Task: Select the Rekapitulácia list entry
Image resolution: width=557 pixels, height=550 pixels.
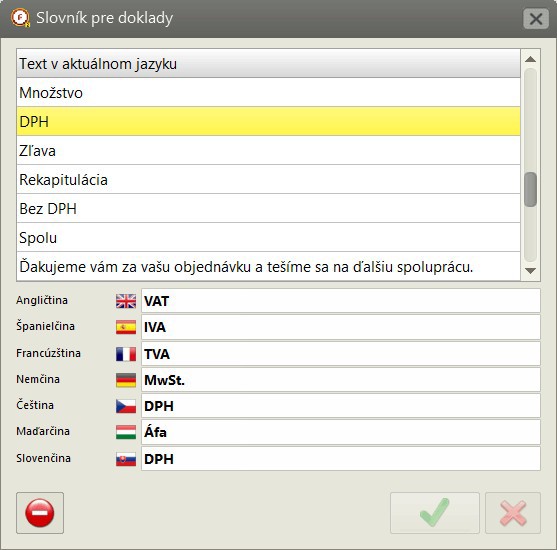Action: pos(268,179)
